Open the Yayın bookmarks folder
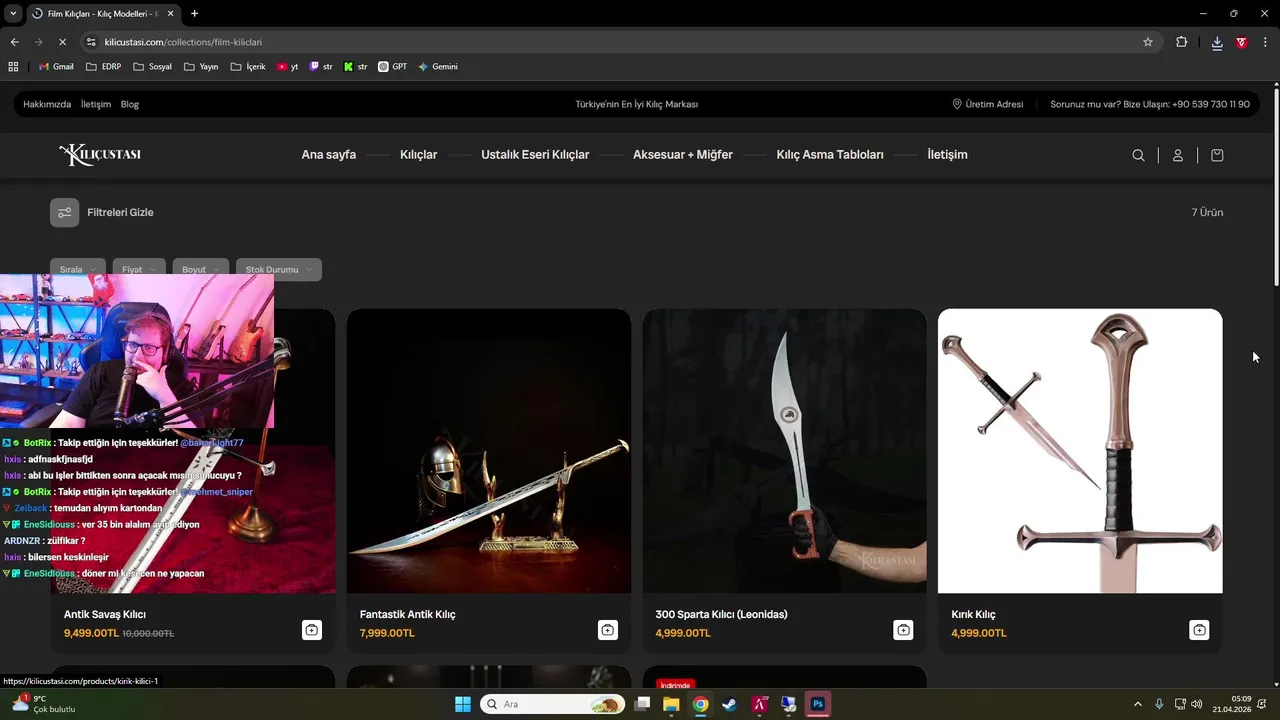 click(x=201, y=67)
